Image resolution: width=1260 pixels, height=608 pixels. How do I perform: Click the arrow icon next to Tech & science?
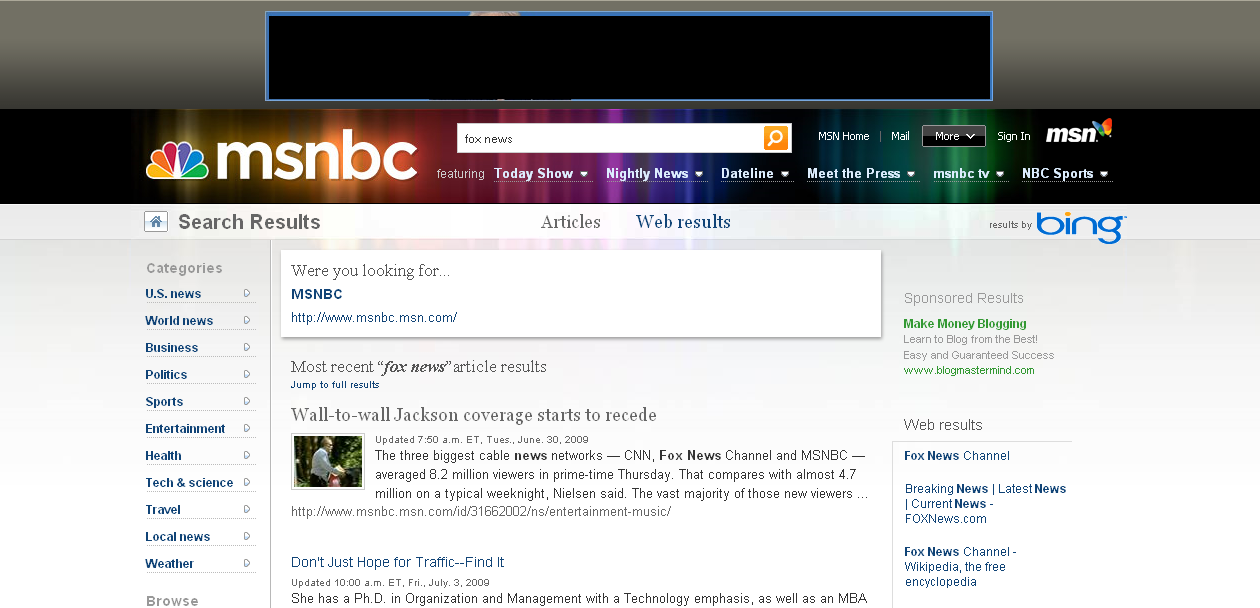(247, 482)
